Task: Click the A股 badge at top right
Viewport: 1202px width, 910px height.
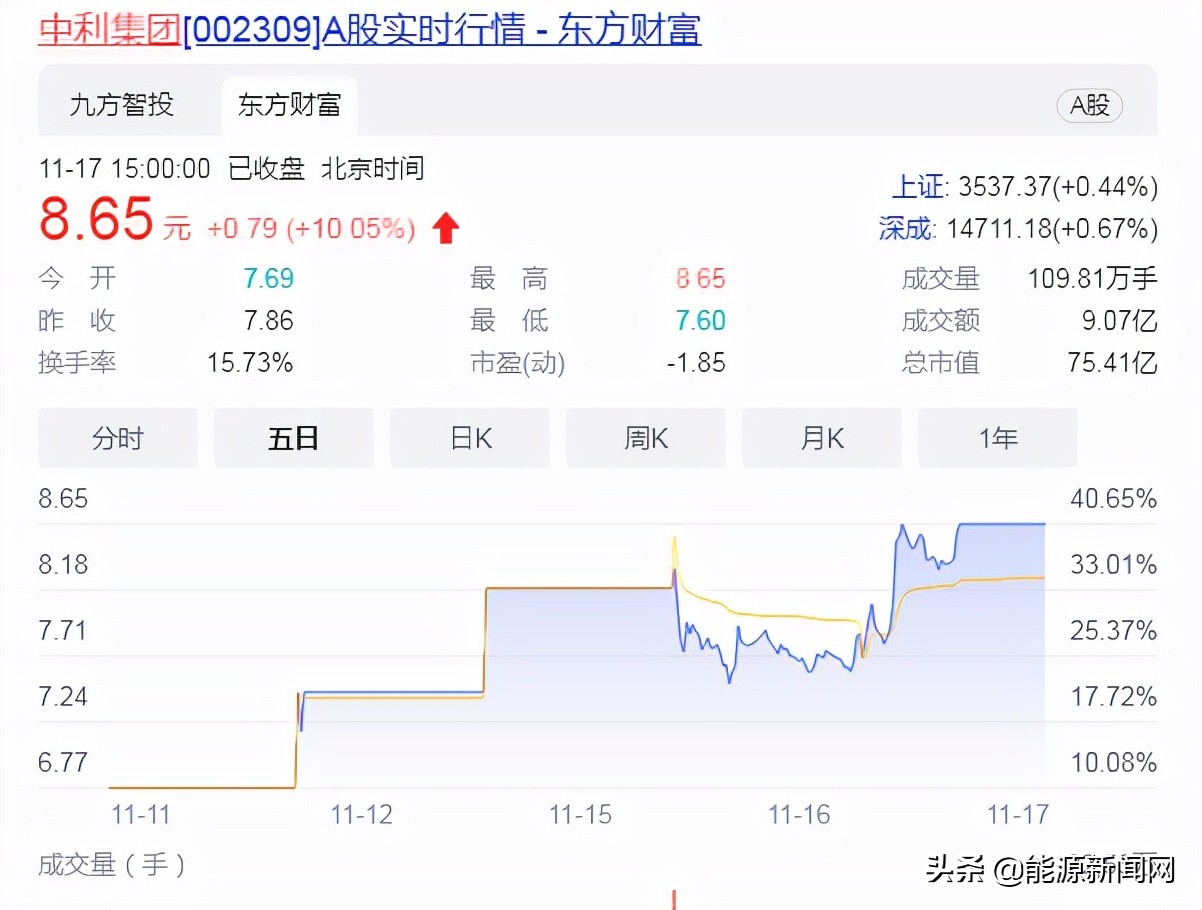Action: [1089, 106]
